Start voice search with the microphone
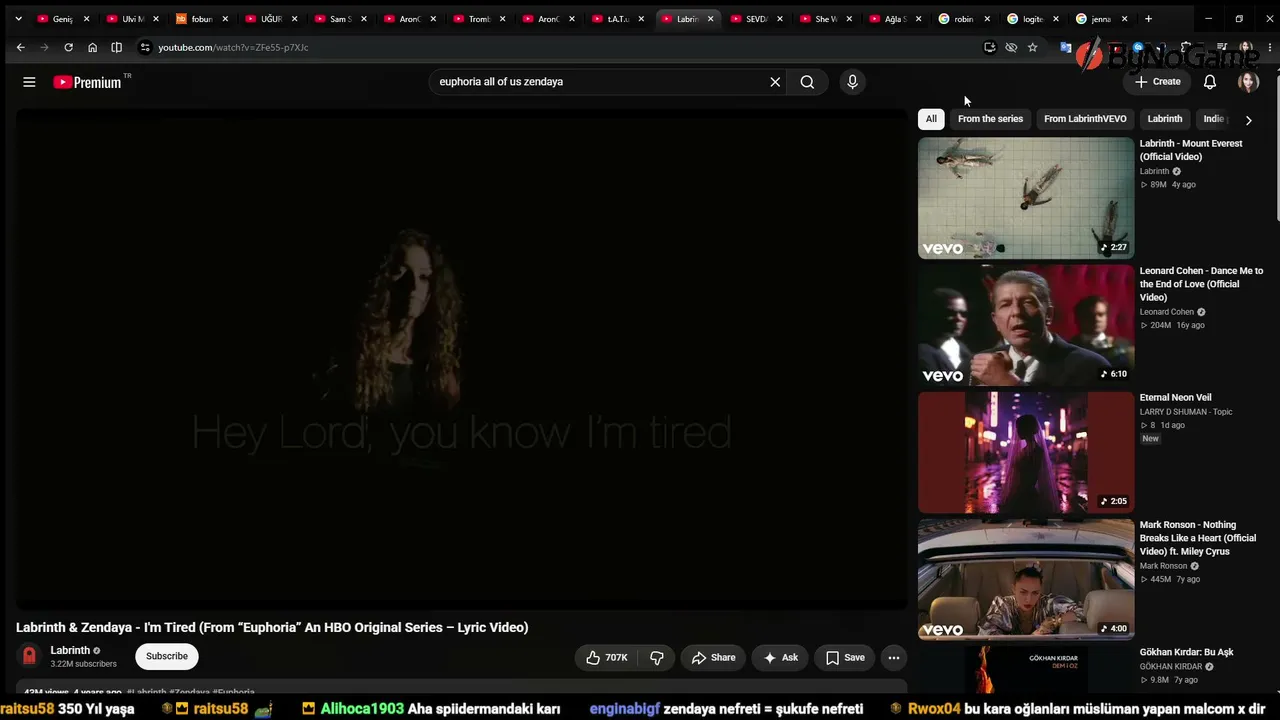 (852, 82)
